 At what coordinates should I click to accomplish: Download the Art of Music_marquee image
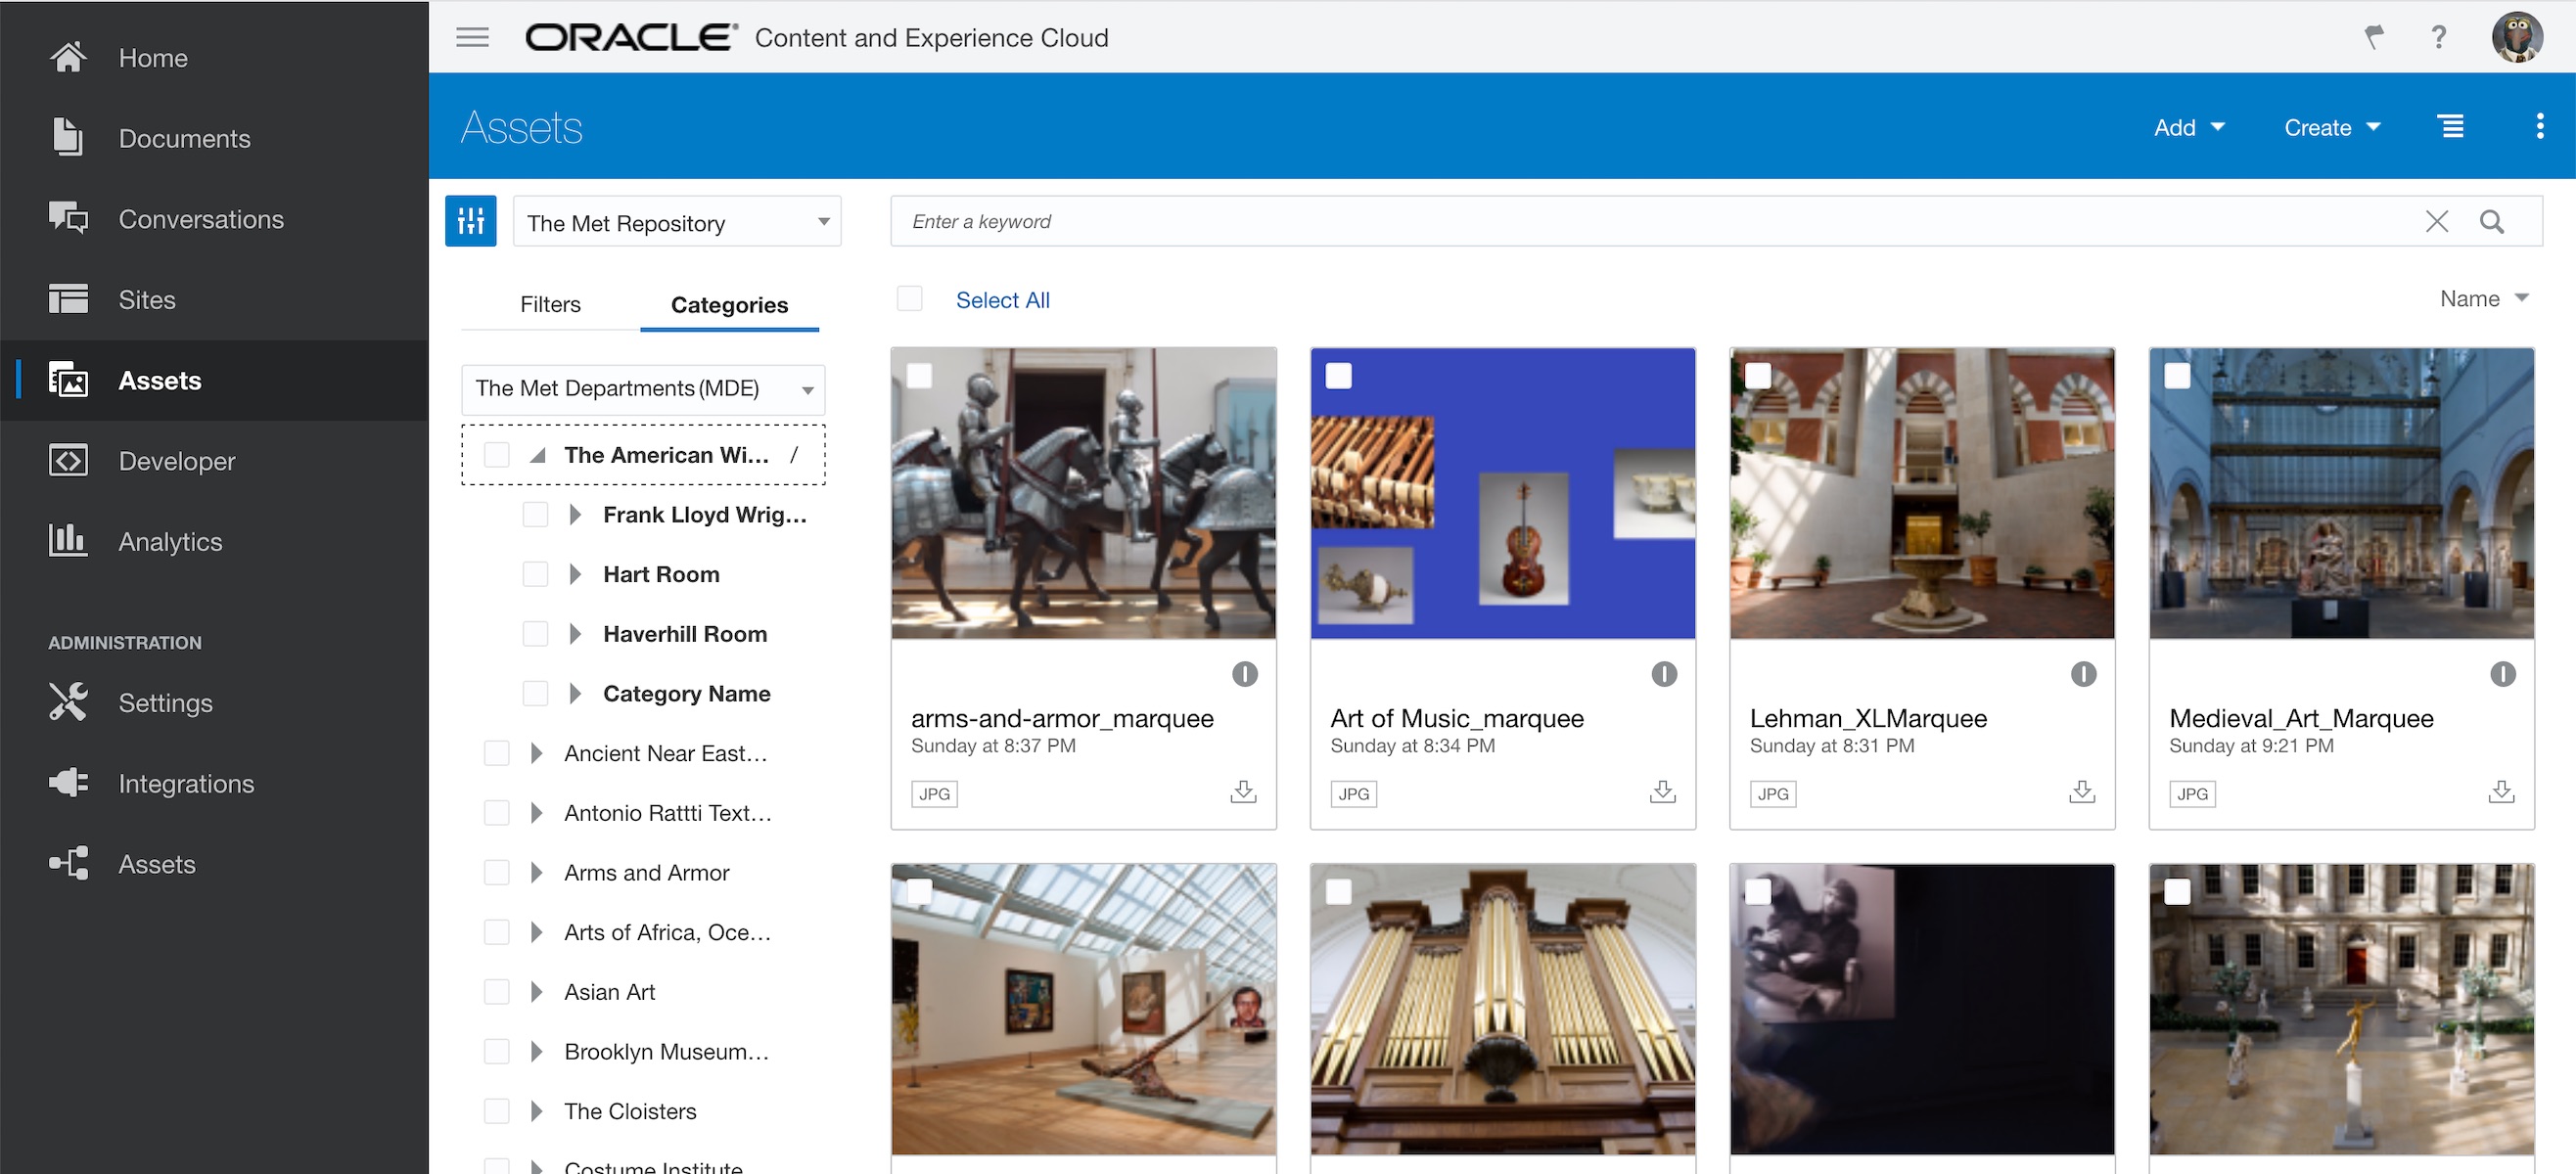click(1662, 792)
